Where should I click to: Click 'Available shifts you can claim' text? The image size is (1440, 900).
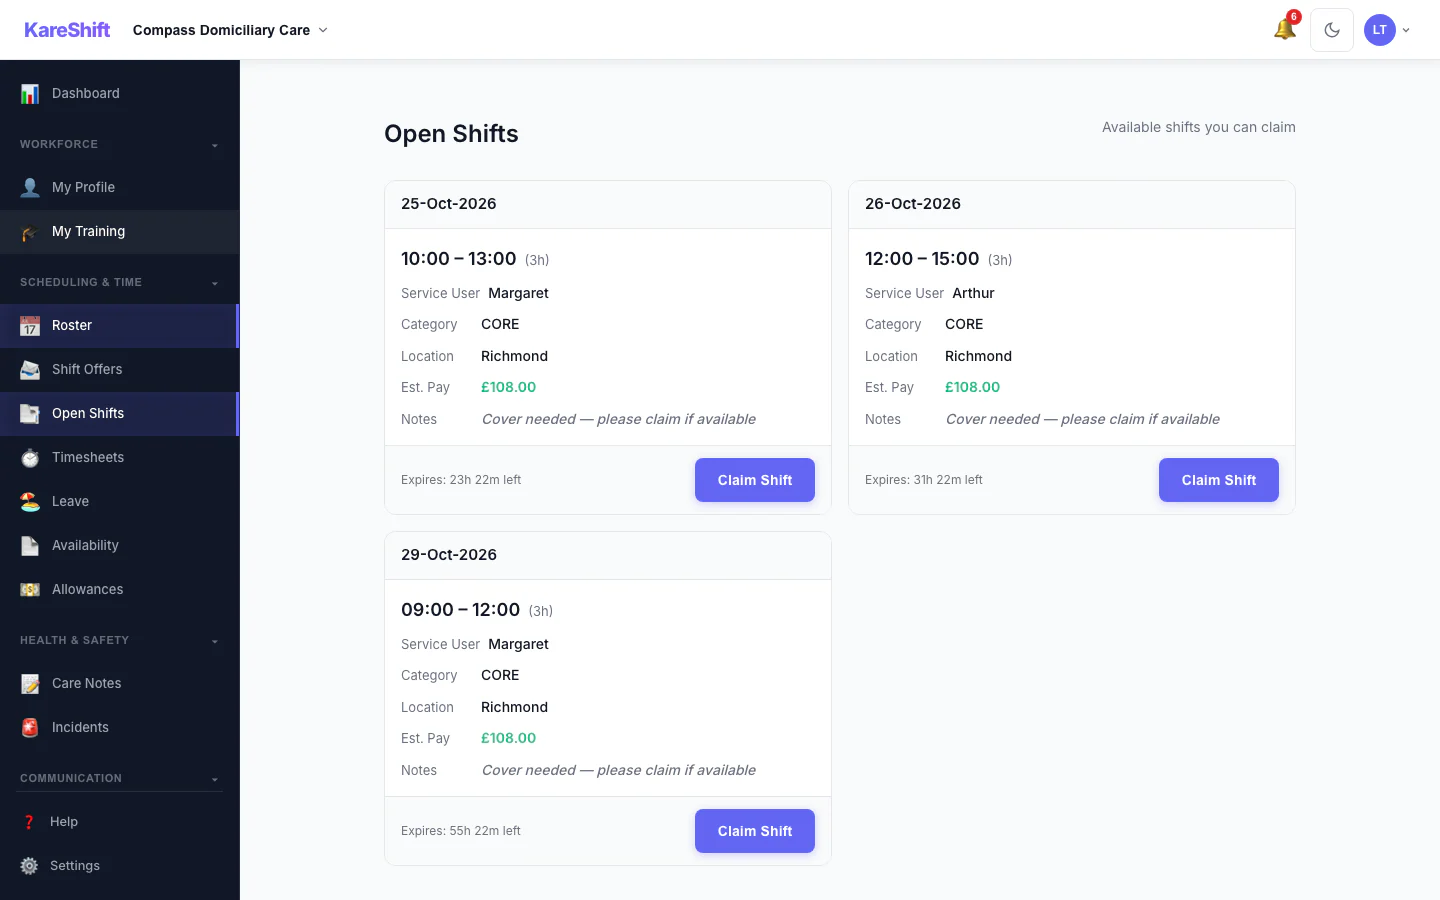click(x=1199, y=127)
